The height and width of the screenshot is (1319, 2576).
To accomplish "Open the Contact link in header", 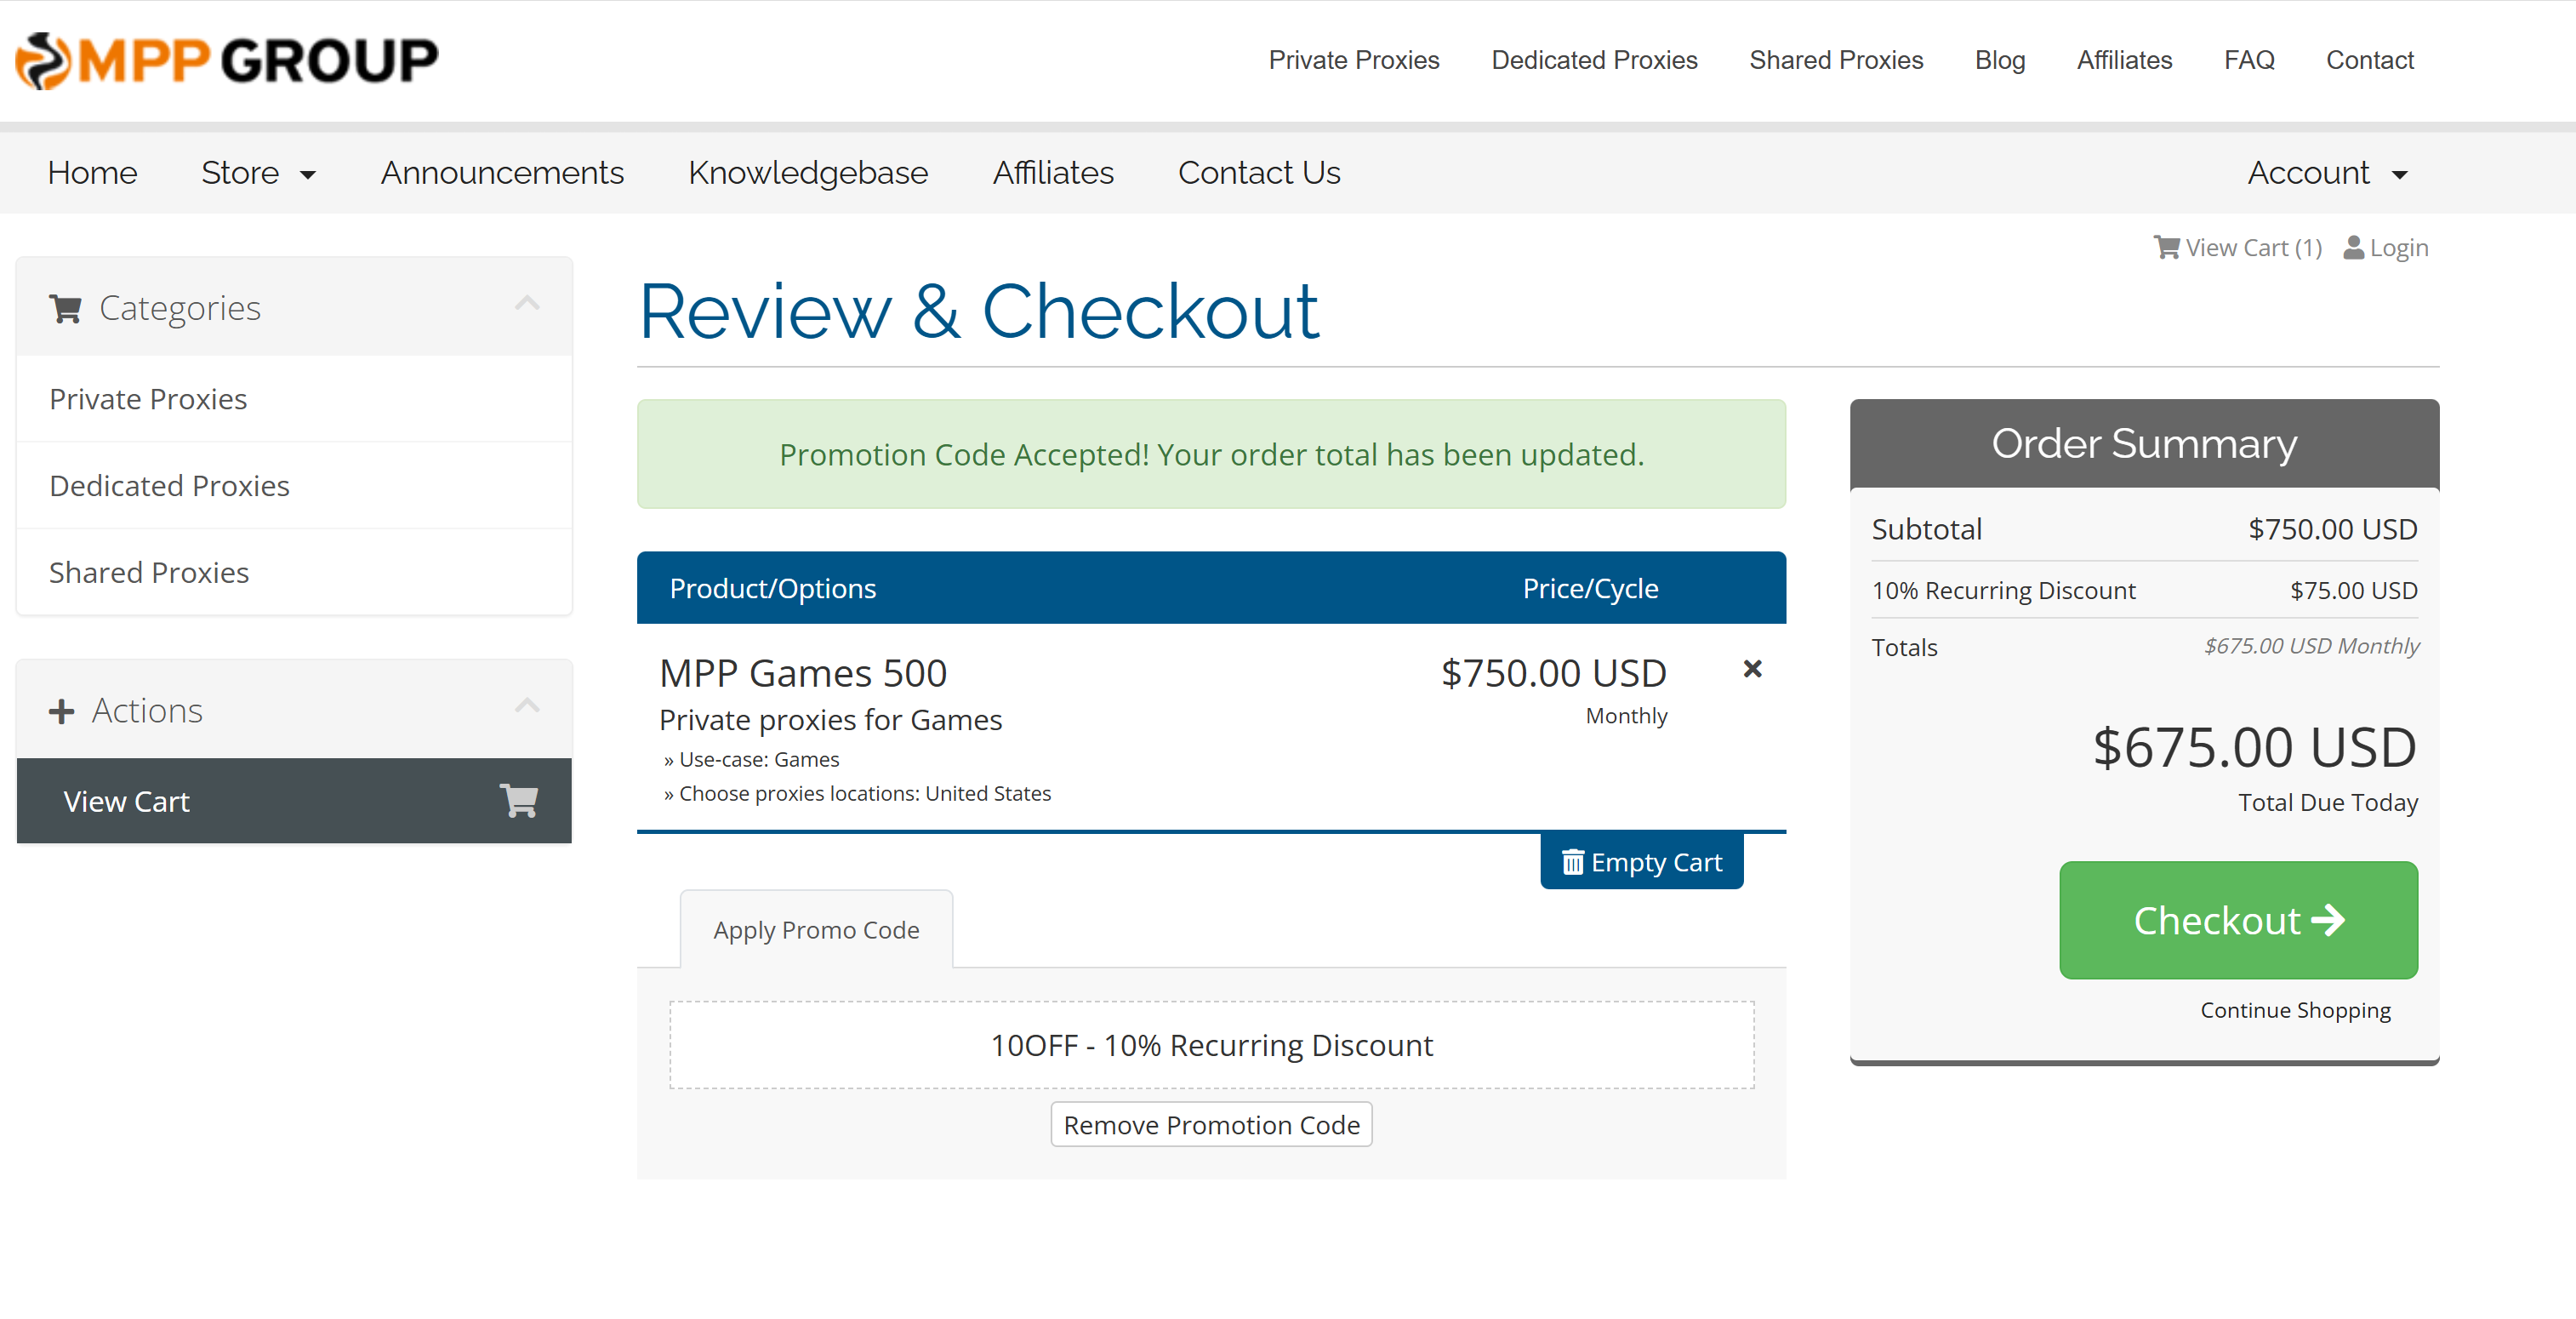I will coord(2369,60).
